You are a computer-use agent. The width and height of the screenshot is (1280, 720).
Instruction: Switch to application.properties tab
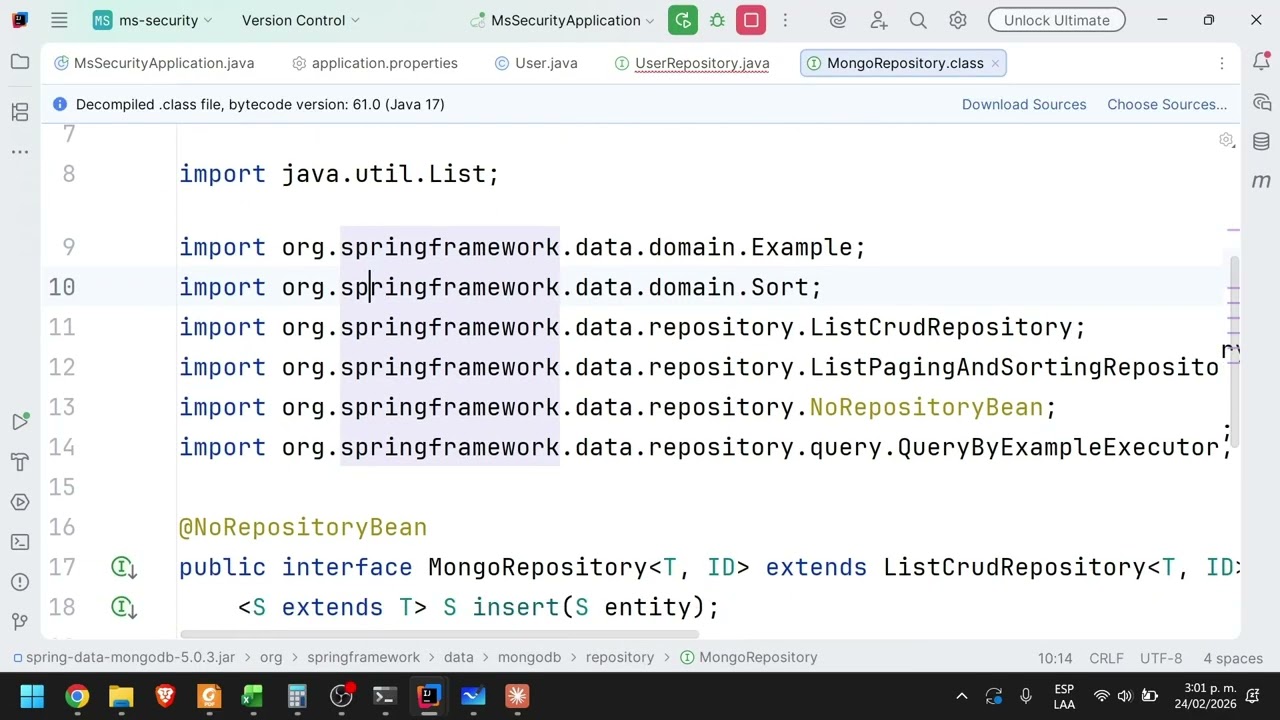[x=374, y=63]
